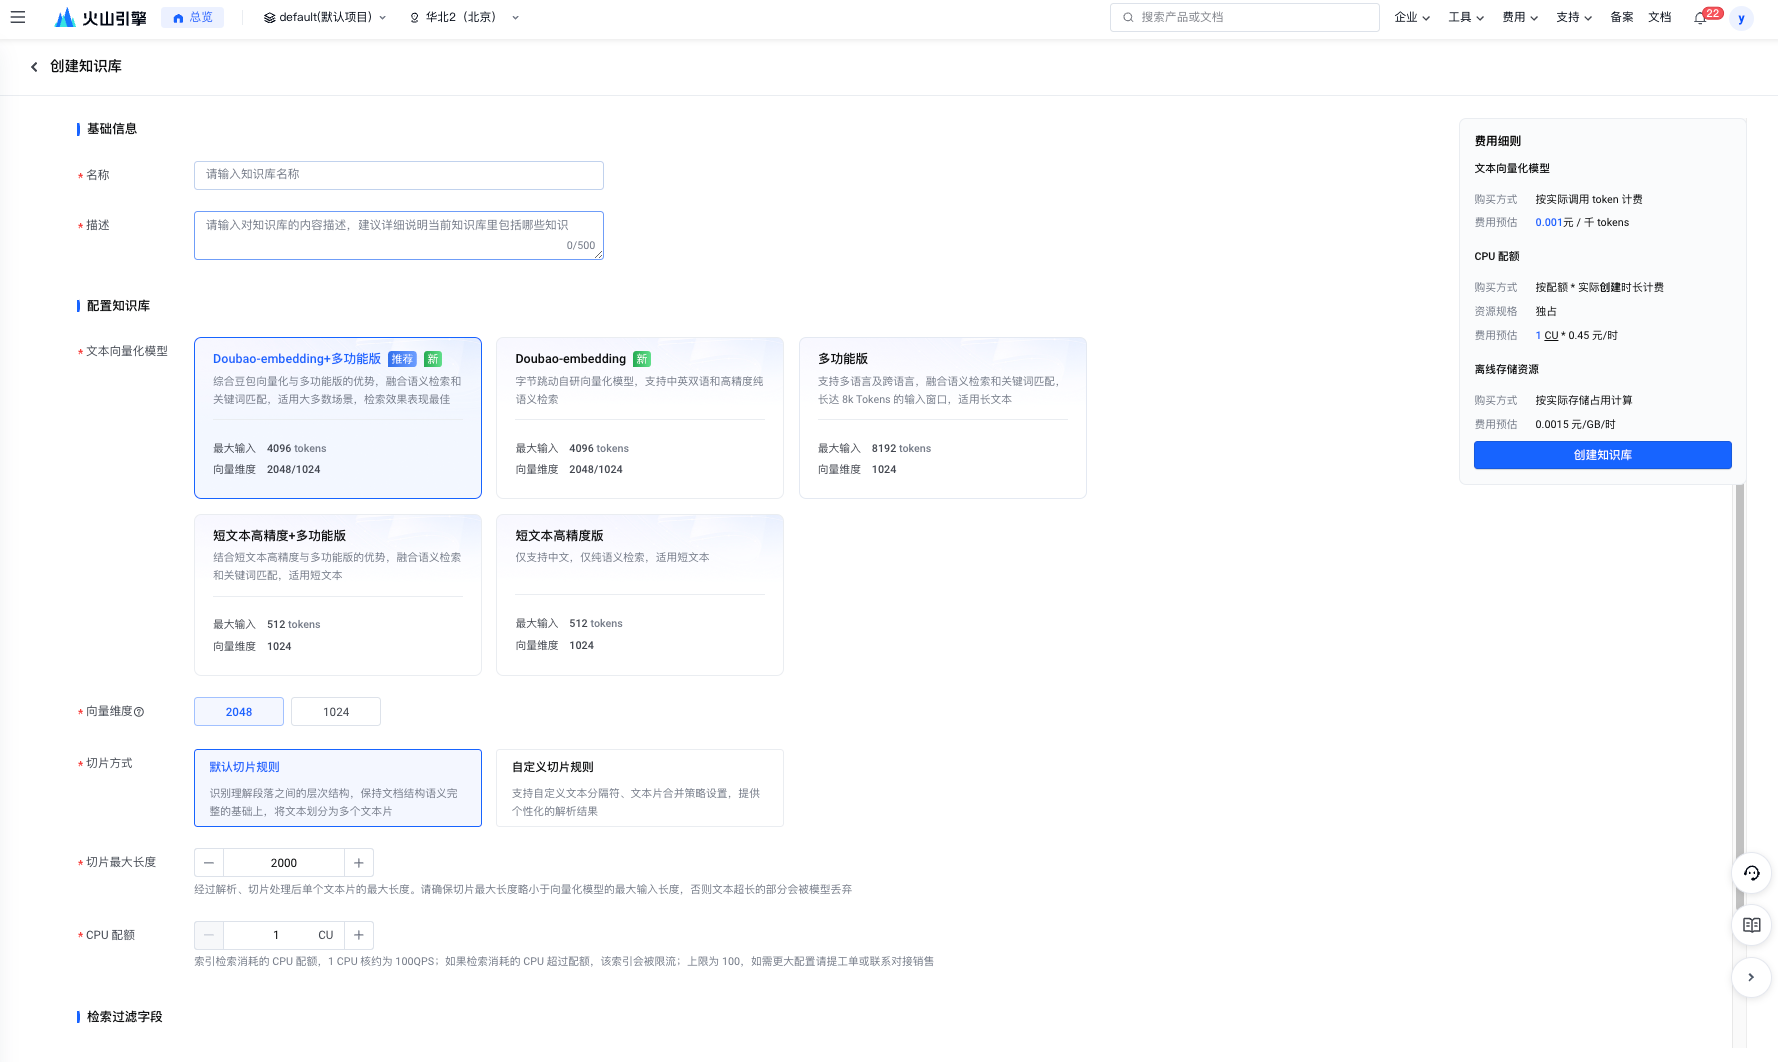The image size is (1778, 1062).
Task: Open the 备案 top menu item
Action: tap(1622, 18)
